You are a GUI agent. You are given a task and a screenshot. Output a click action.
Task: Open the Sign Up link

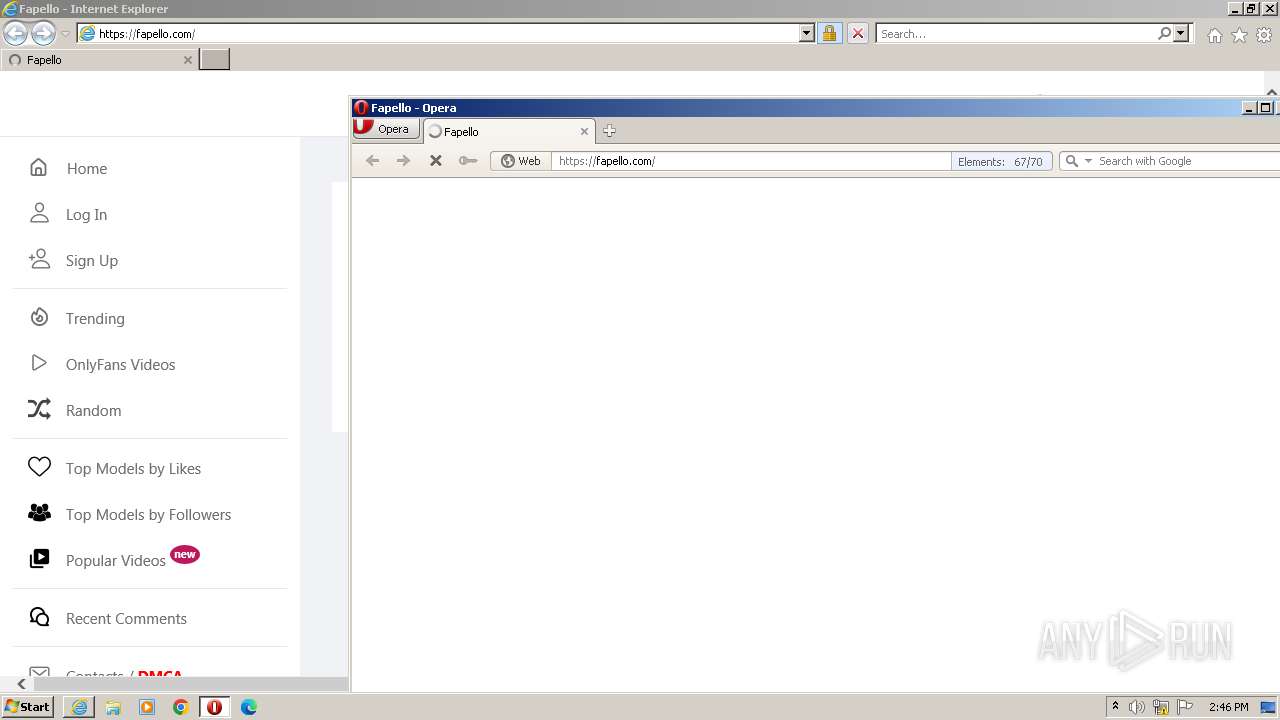pyautogui.click(x=92, y=260)
